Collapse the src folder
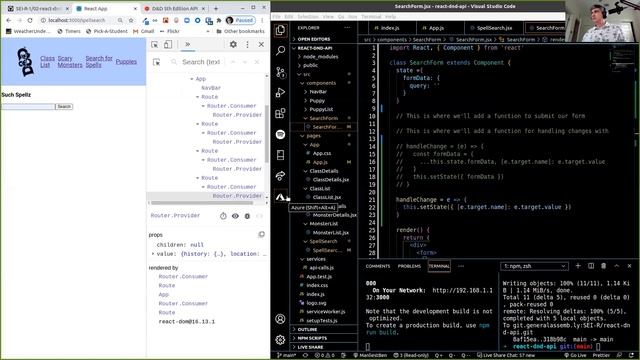 (307, 74)
